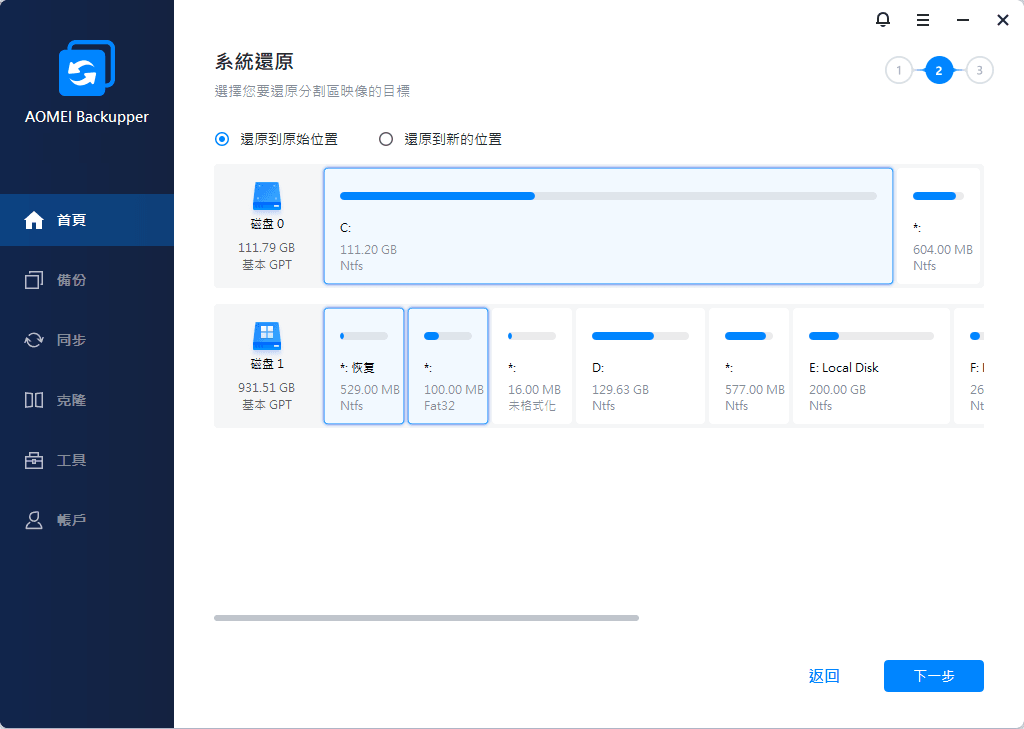Select the 16.00 MB 未格式化 partition
This screenshot has width=1024, height=729.
[532, 366]
